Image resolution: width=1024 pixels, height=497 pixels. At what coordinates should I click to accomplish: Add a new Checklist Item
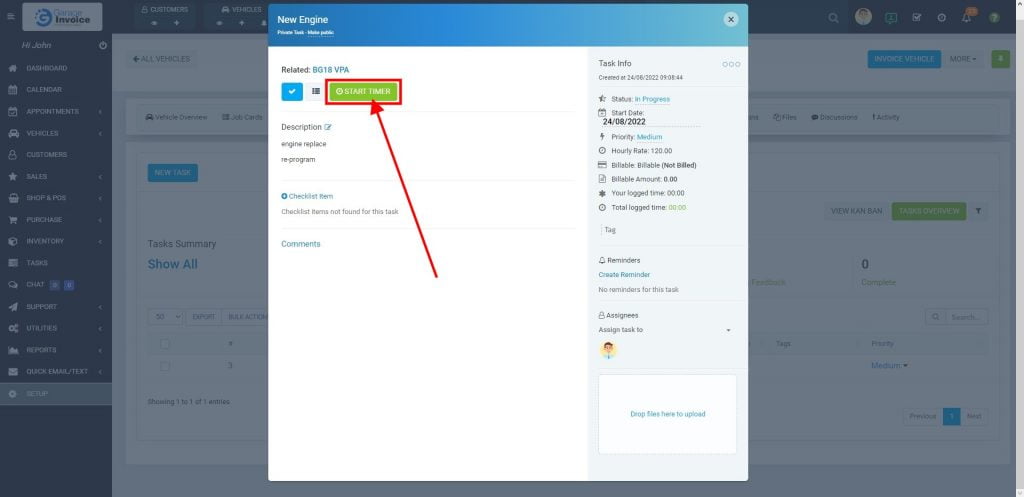pyautogui.click(x=307, y=196)
